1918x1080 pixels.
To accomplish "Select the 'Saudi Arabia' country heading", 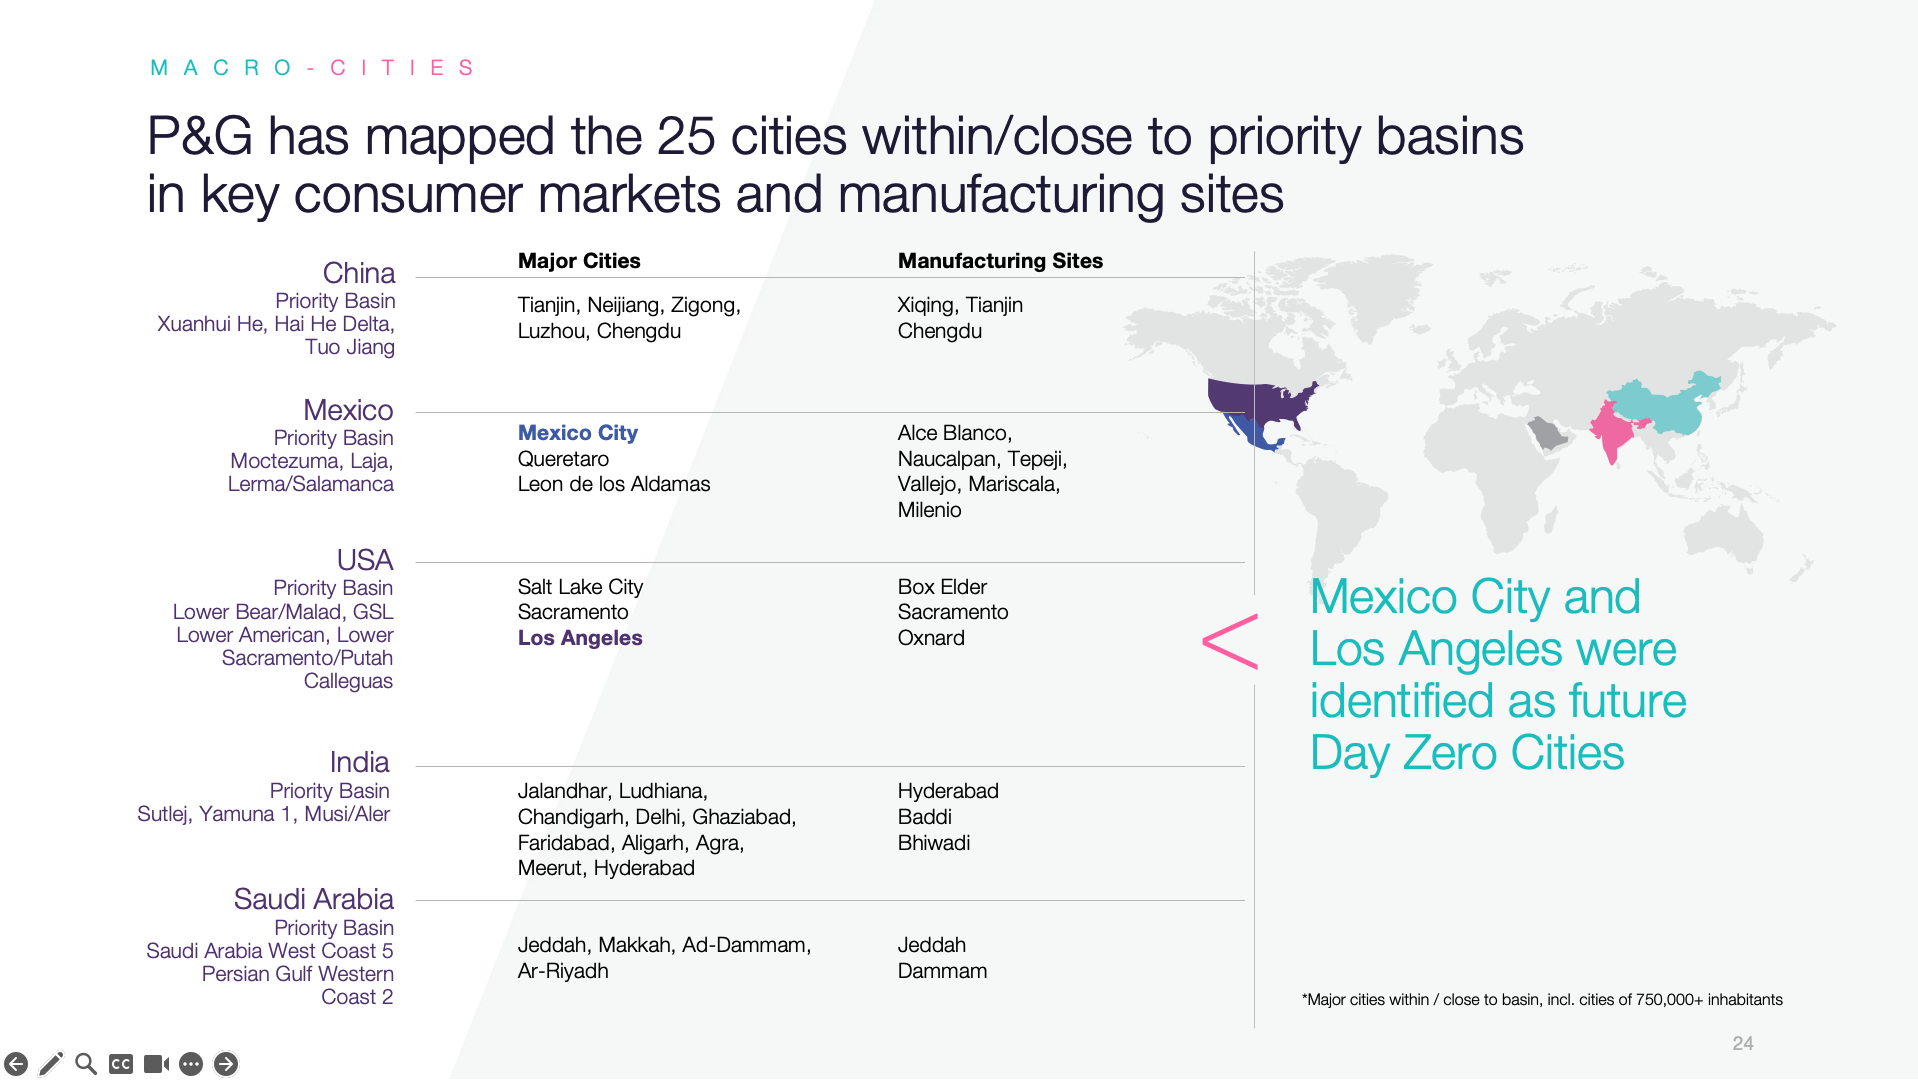I will pyautogui.click(x=314, y=899).
